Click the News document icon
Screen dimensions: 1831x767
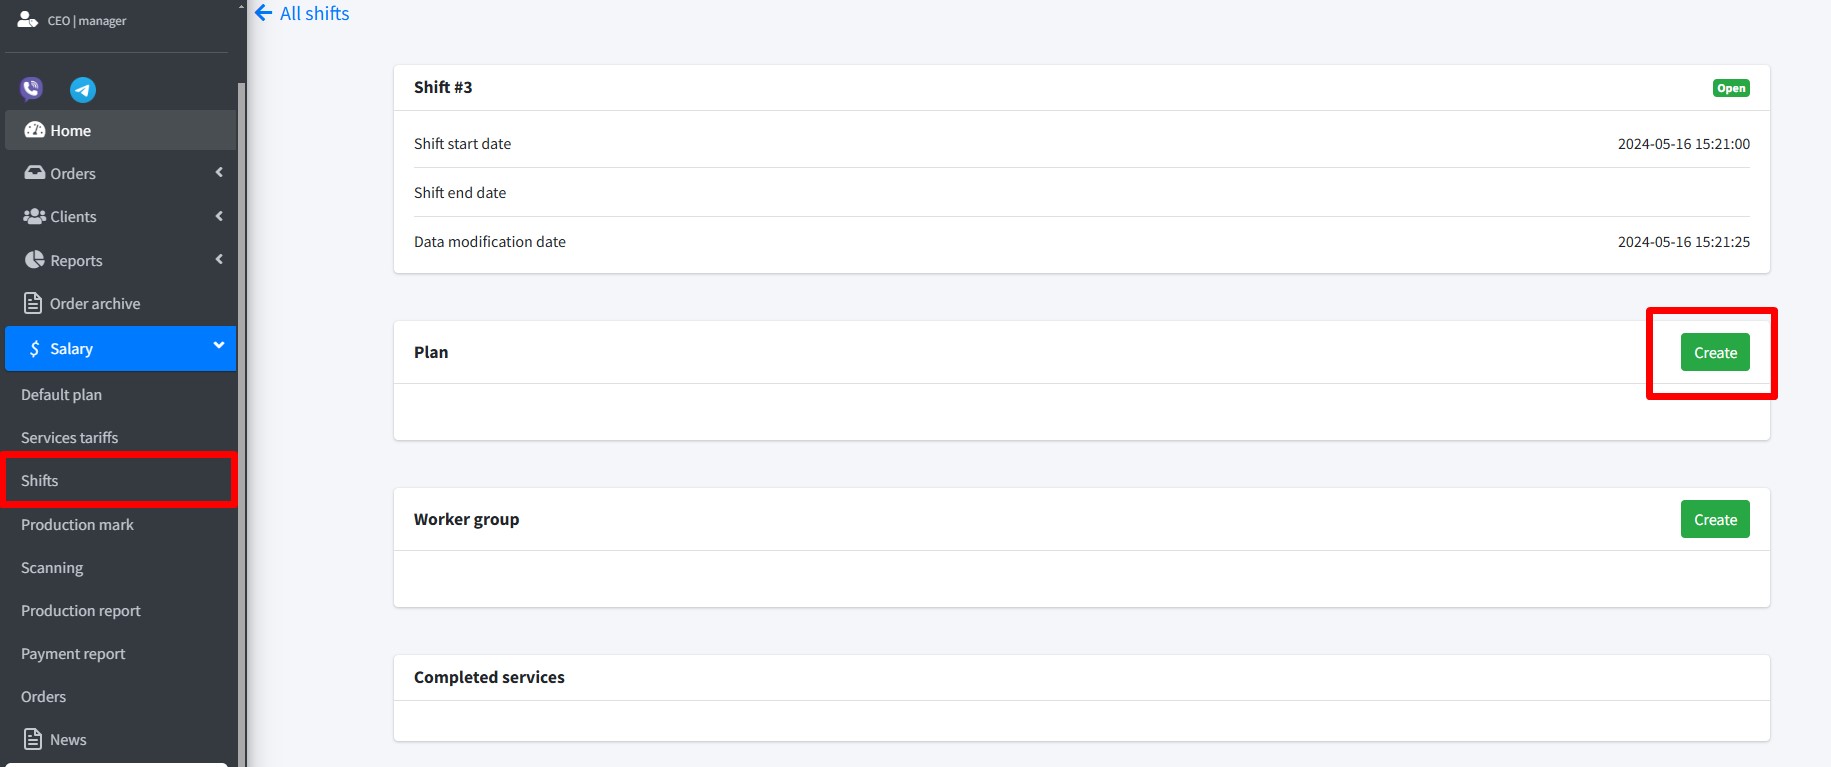33,739
